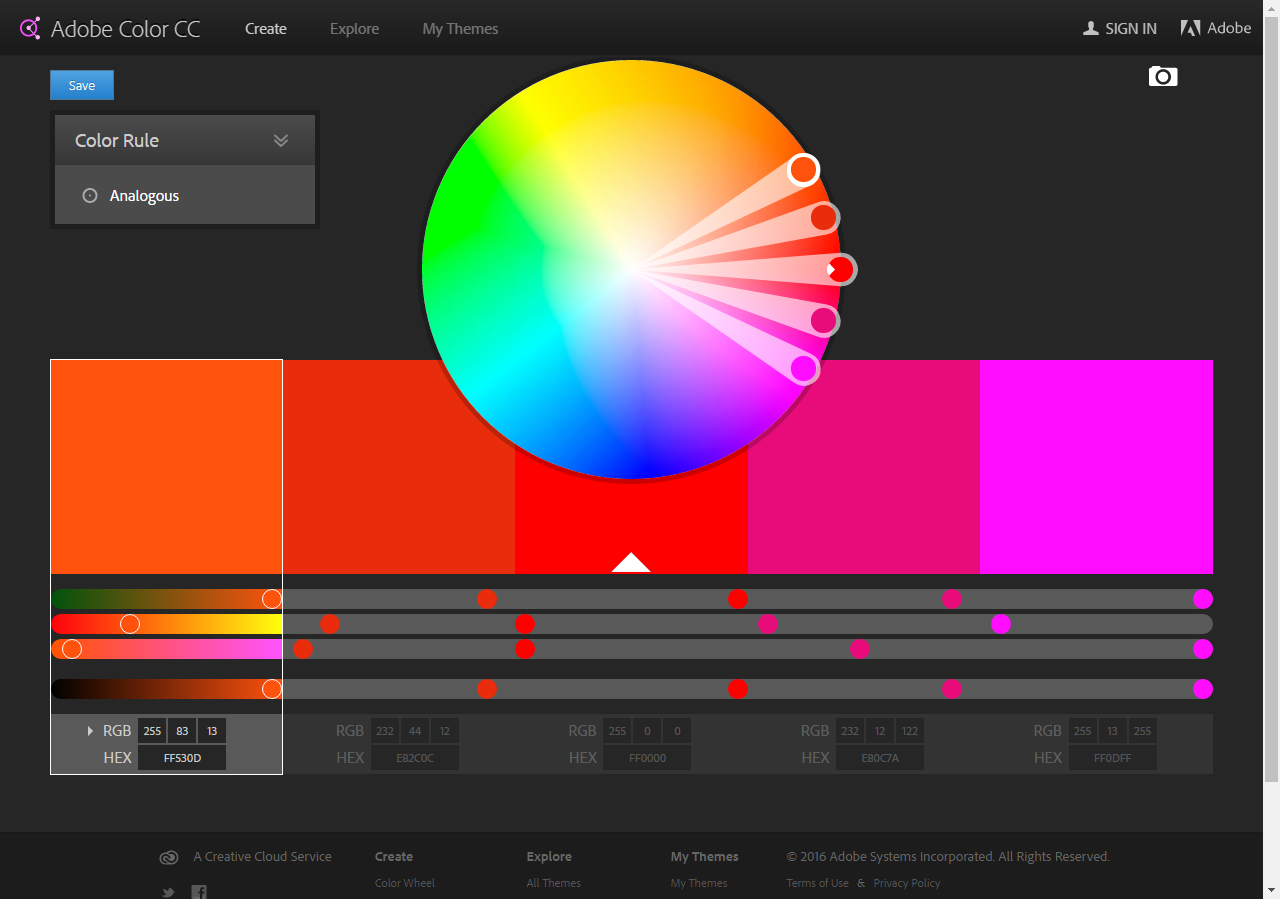The width and height of the screenshot is (1280, 899).
Task: Click the white base color triangle indicator
Action: (631, 563)
